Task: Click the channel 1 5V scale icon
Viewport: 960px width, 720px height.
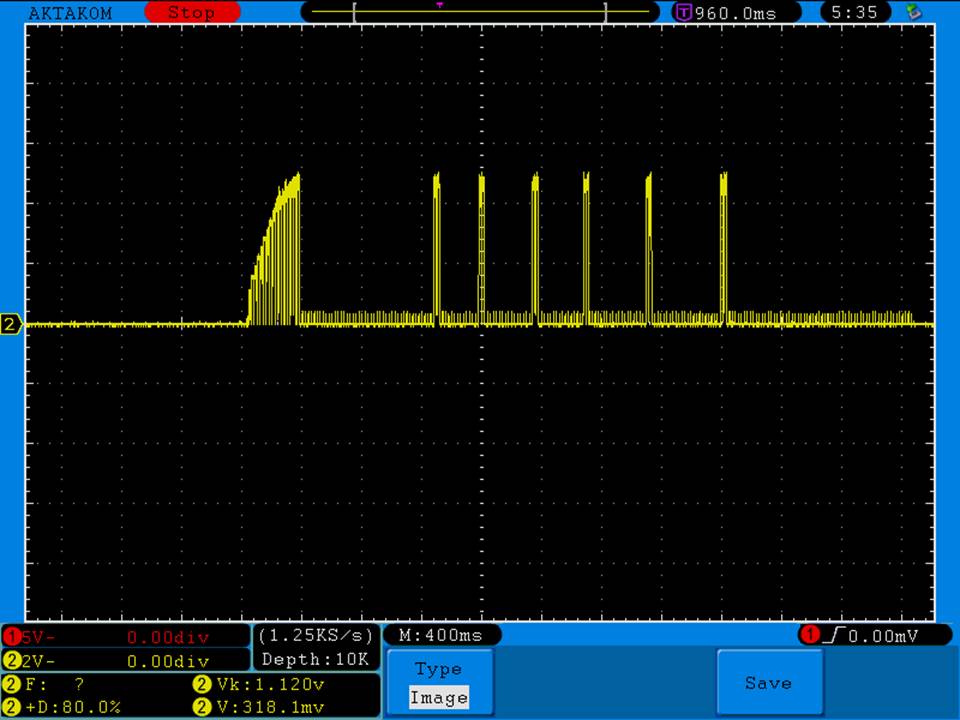Action: (x=11, y=637)
